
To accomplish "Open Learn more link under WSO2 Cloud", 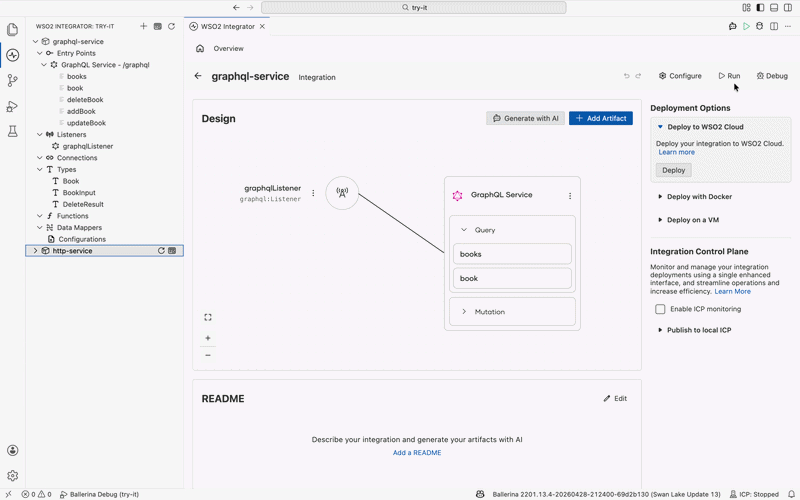I will 677,152.
